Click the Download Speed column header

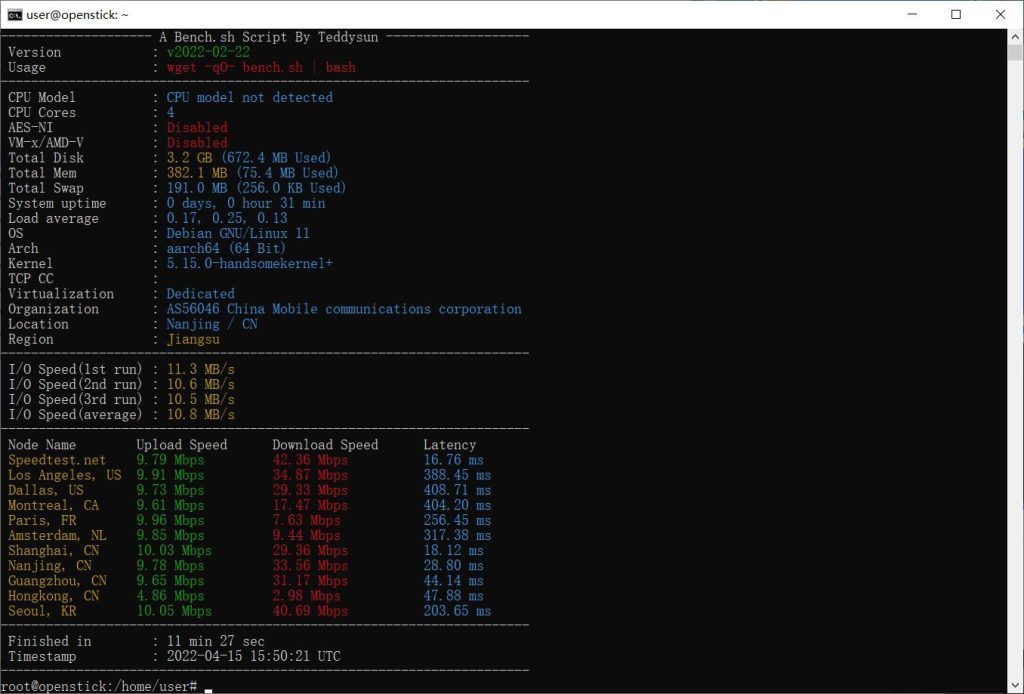325,445
